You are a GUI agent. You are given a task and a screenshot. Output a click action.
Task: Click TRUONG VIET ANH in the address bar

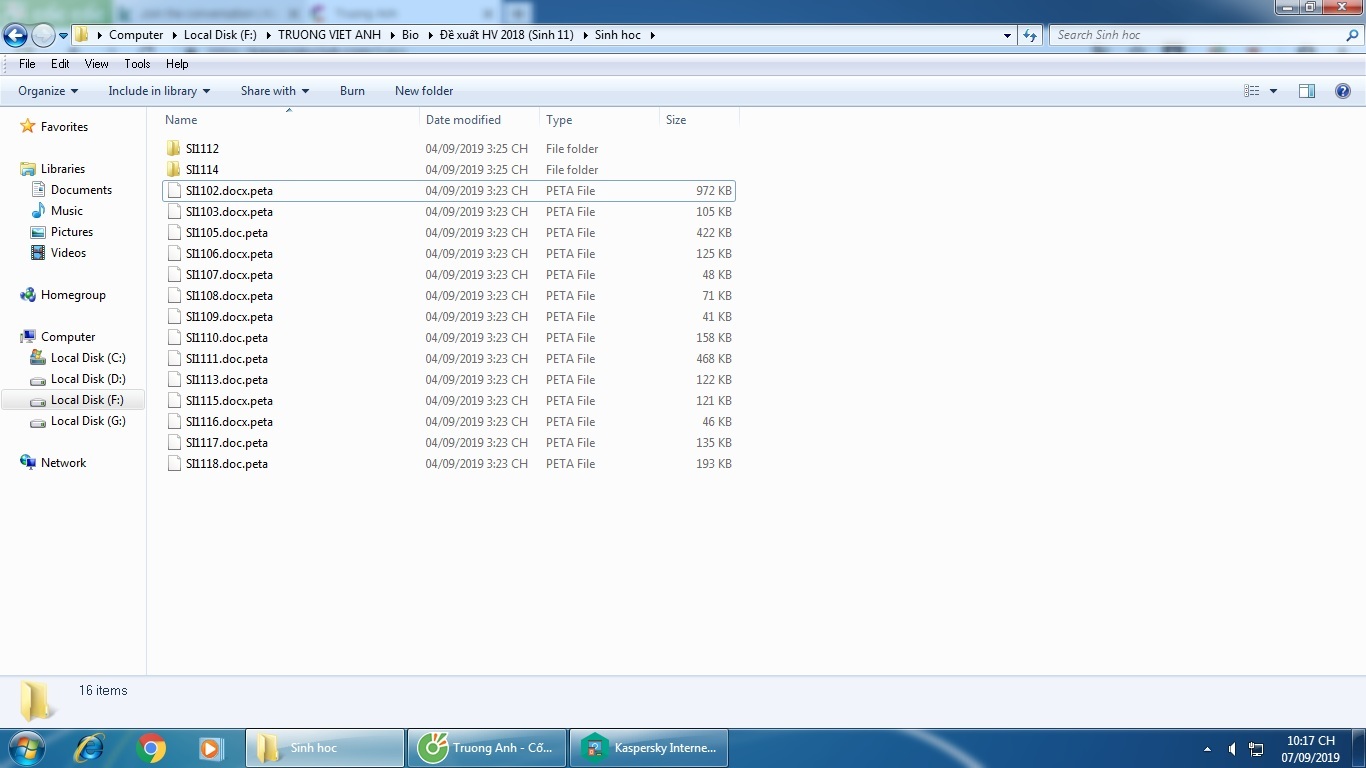[x=329, y=35]
